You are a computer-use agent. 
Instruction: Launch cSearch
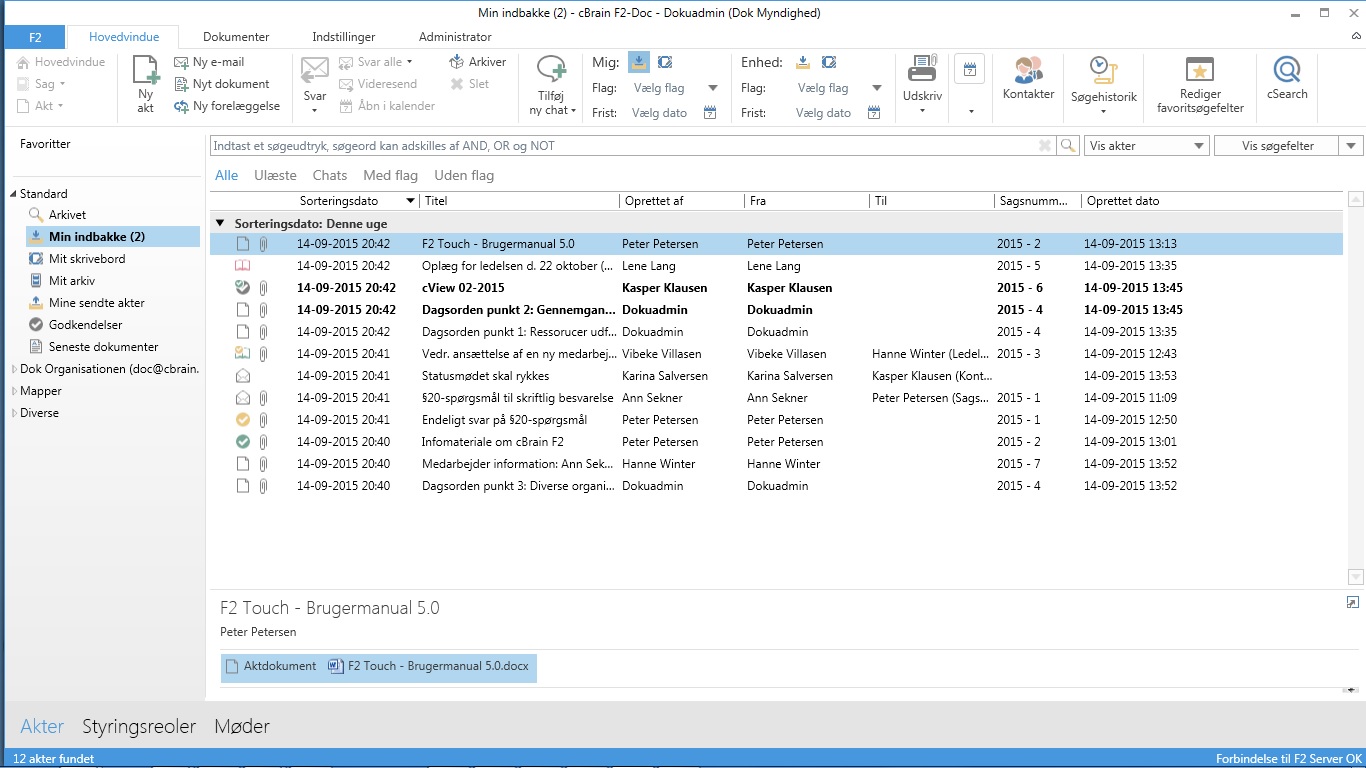[1287, 78]
